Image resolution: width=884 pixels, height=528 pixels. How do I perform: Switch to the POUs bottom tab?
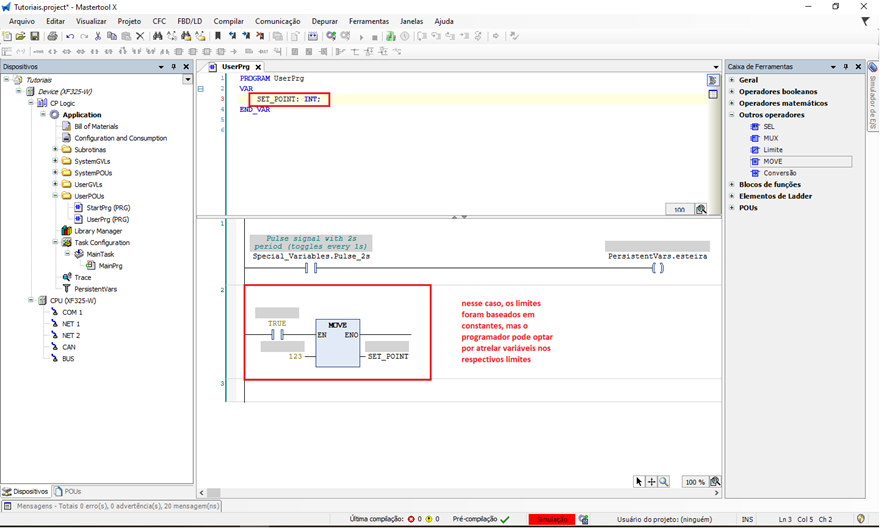coord(69,492)
